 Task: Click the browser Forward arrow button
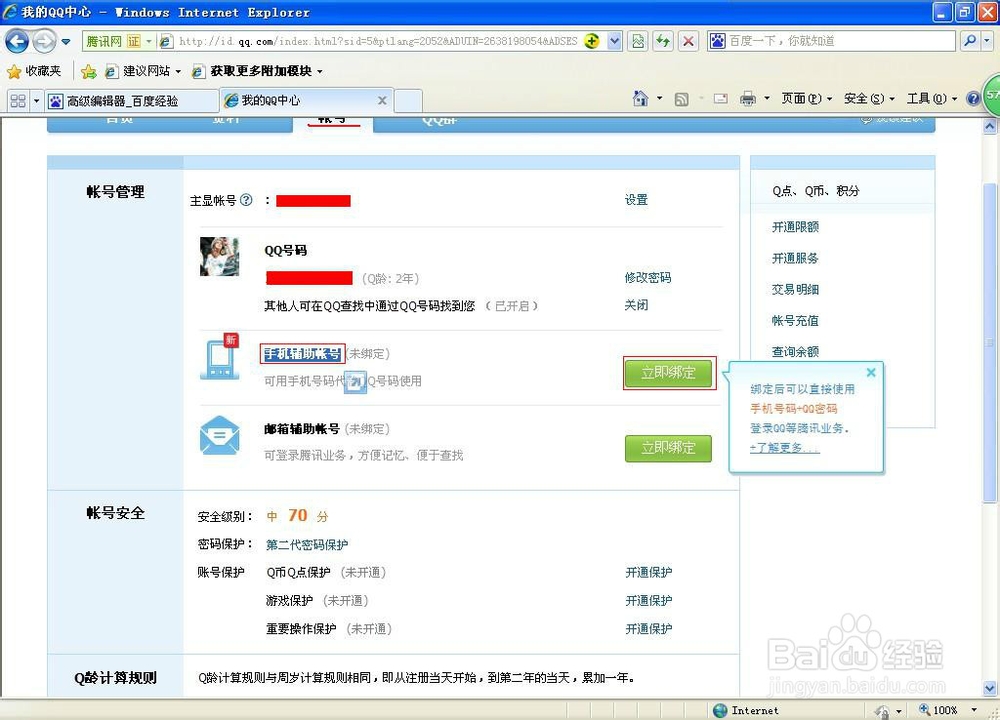point(44,41)
